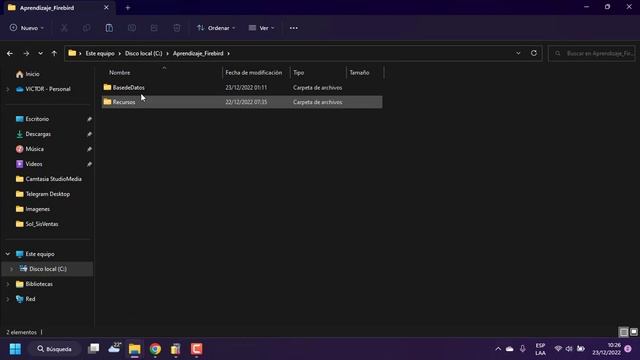Open Google Chrome from taskbar
The image size is (640, 360).
point(155,349)
